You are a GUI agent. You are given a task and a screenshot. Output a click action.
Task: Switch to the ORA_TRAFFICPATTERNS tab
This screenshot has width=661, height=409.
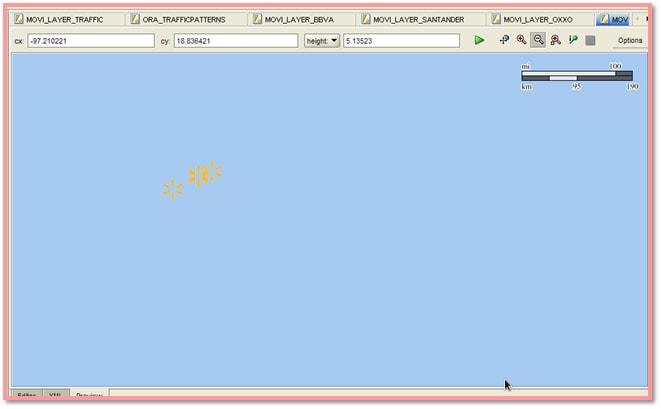(184, 19)
